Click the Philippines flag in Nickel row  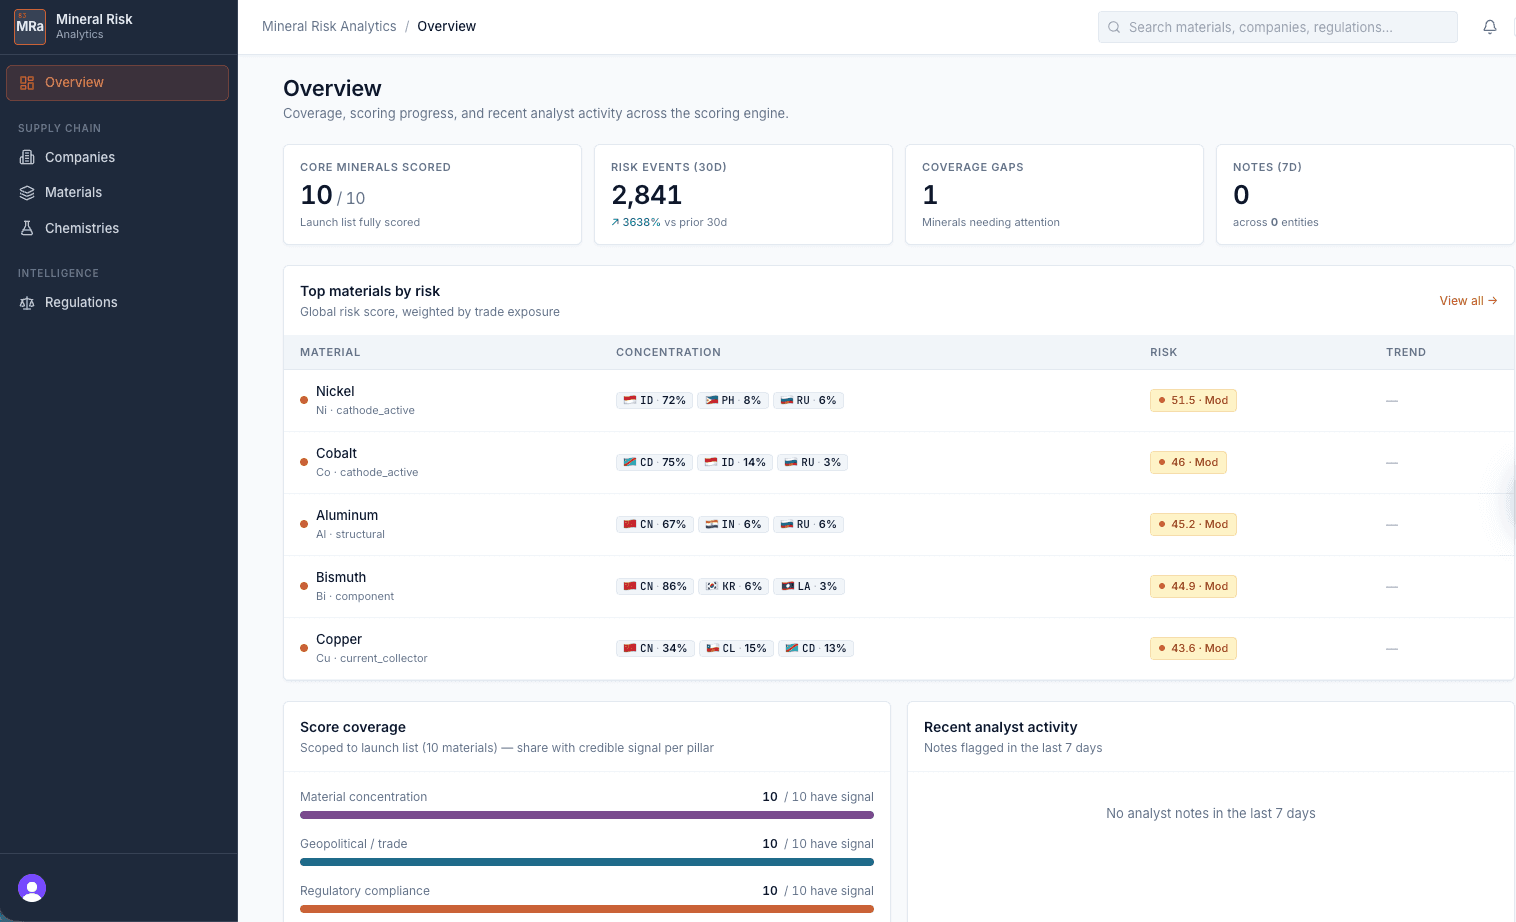[x=712, y=400]
